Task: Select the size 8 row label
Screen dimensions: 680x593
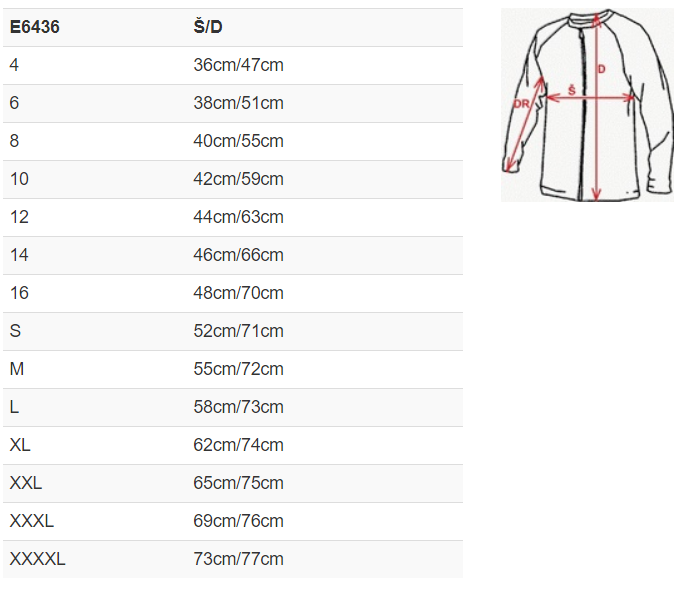Action: [14, 141]
